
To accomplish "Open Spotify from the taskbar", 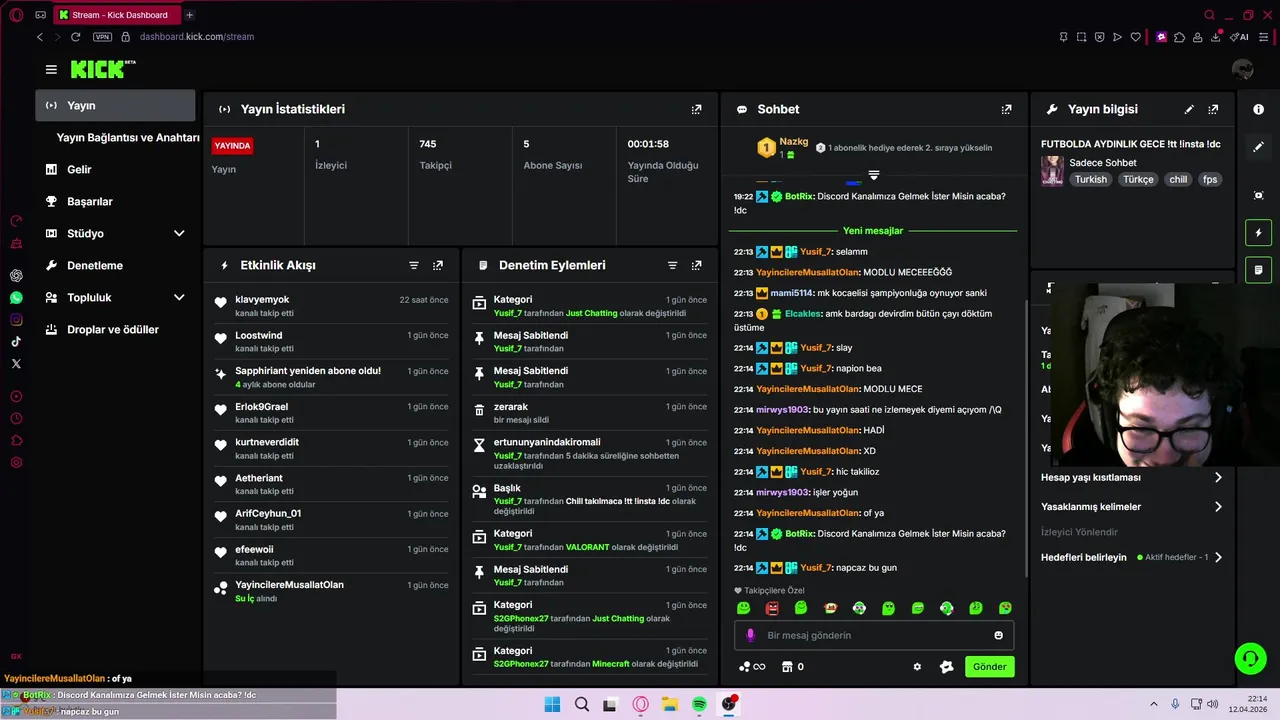I will (x=699, y=704).
